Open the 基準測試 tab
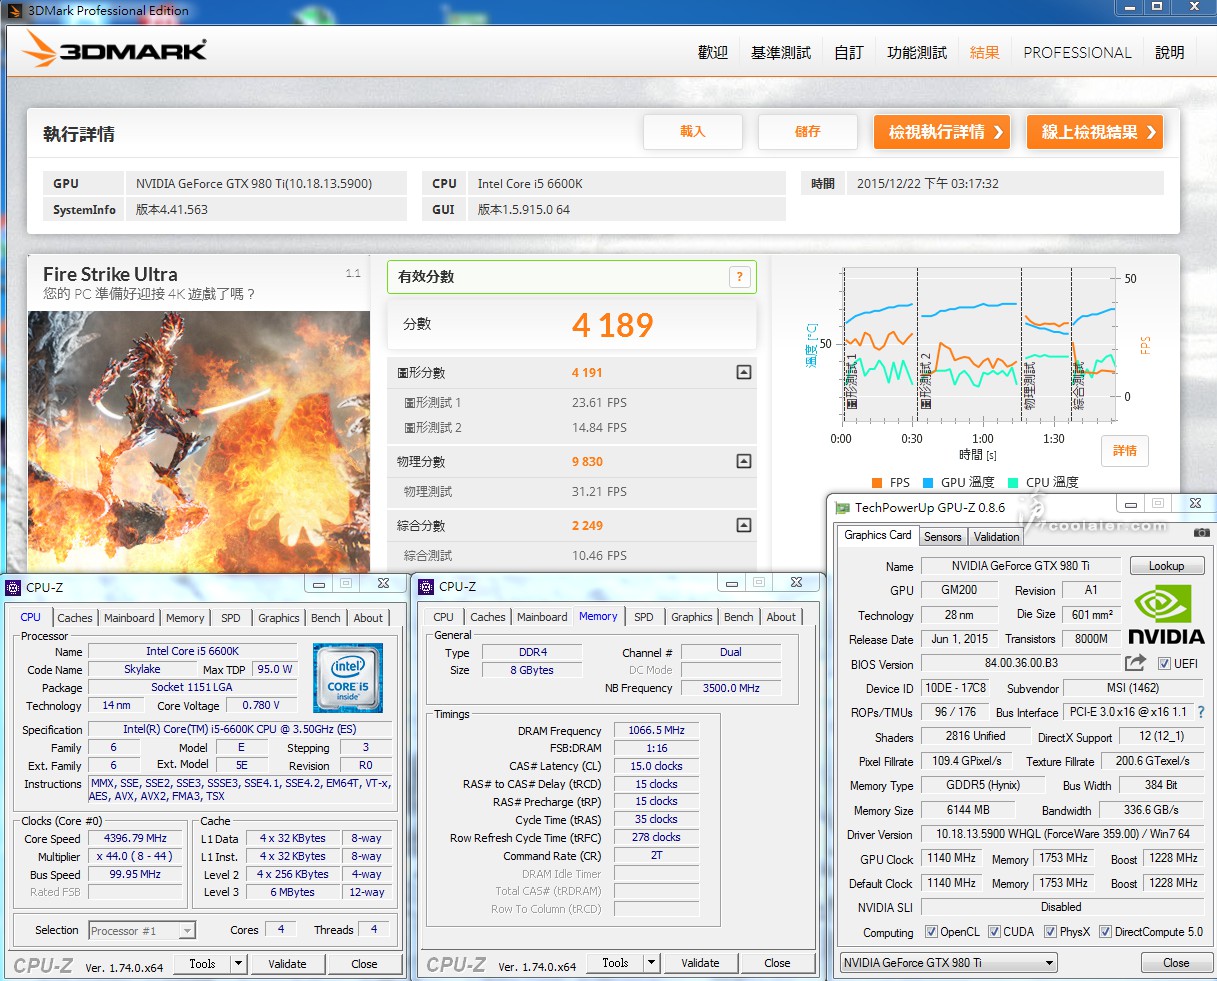This screenshot has width=1217, height=981. 781,52
